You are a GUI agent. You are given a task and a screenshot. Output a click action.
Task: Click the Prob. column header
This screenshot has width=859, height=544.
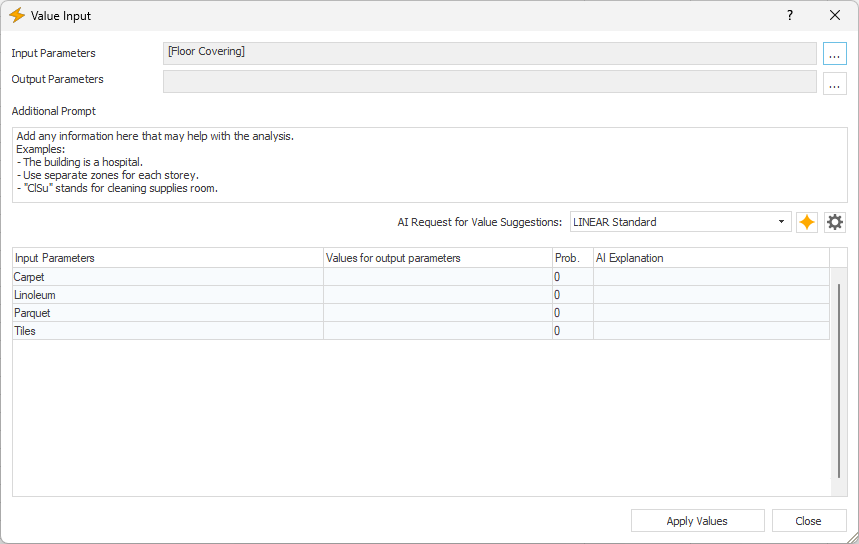pos(573,258)
